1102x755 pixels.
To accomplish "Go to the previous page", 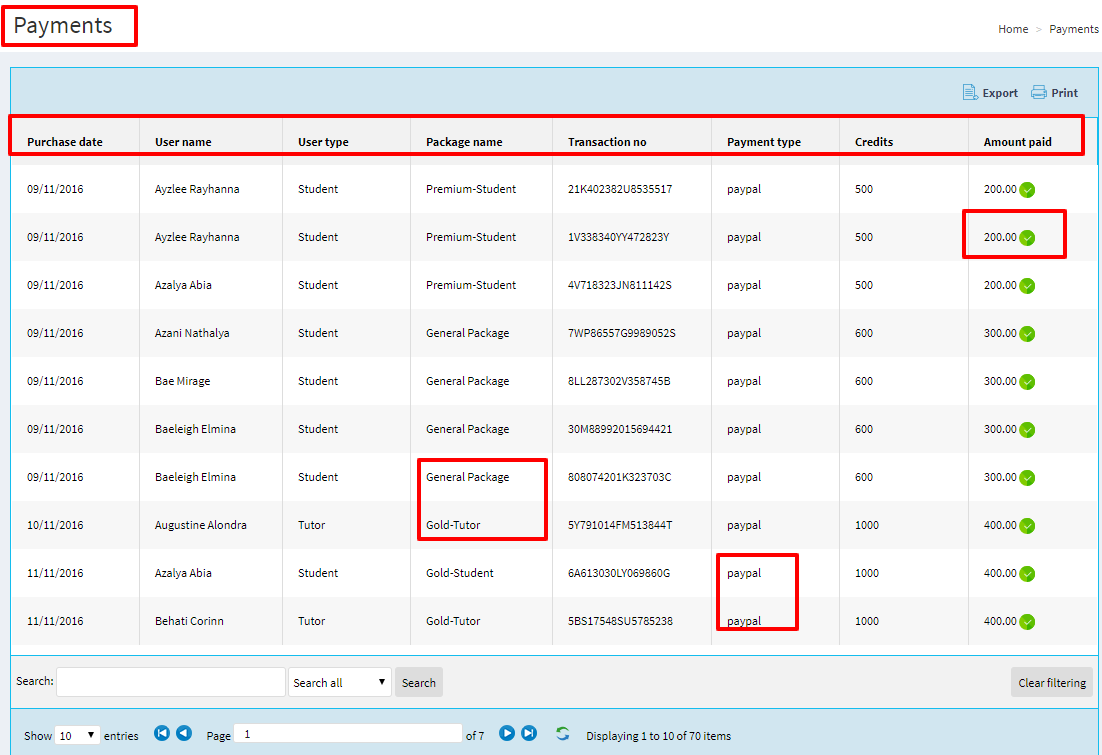I will coord(184,734).
